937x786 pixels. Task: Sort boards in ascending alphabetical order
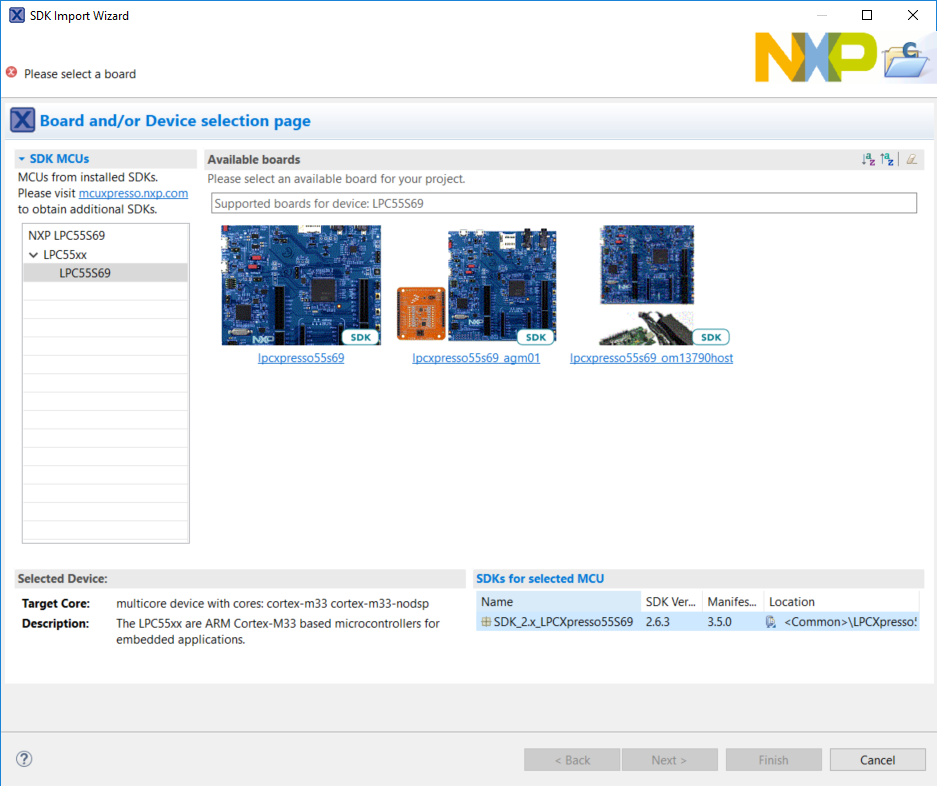click(x=868, y=160)
